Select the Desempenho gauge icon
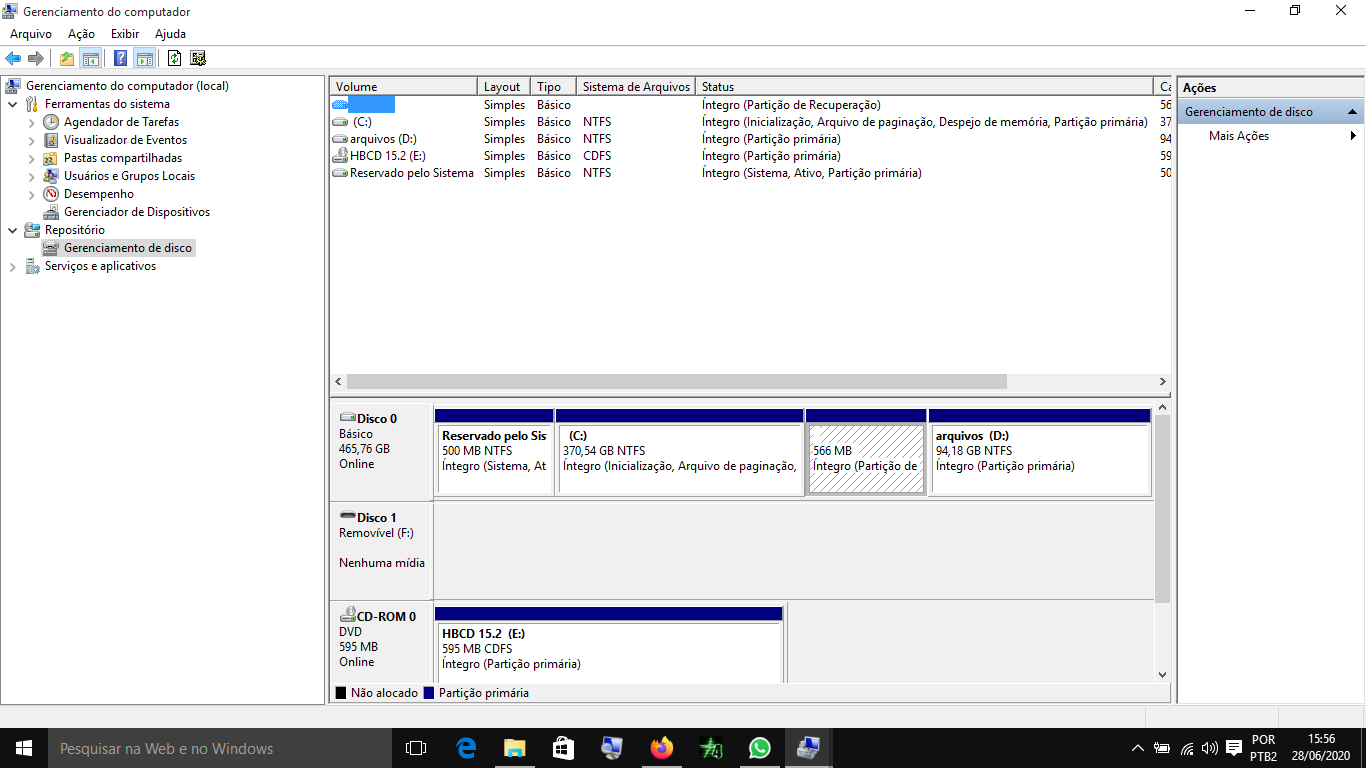Screen dimensions: 1366x768 tap(51, 194)
